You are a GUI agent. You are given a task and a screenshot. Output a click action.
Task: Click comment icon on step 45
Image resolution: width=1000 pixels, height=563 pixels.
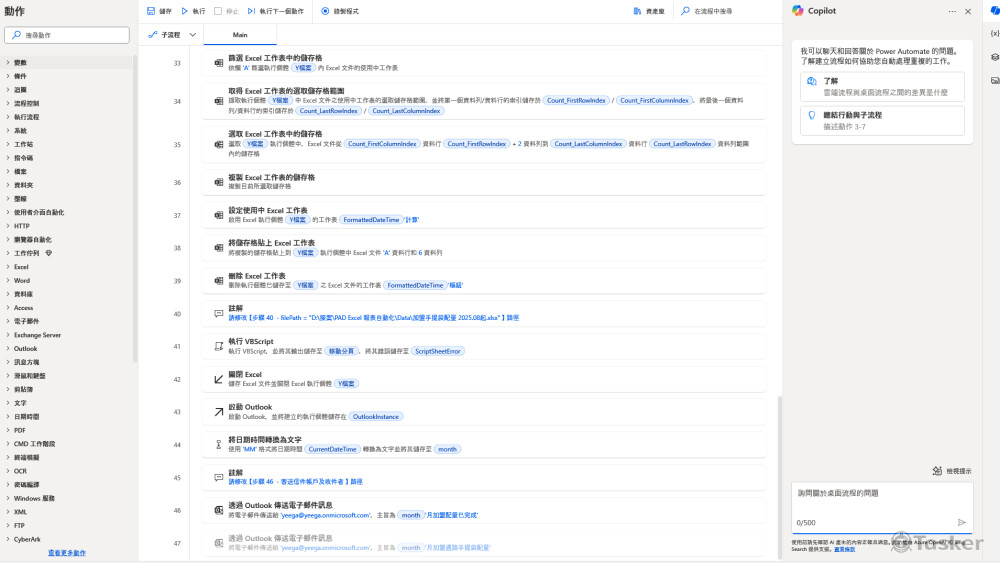(x=219, y=477)
